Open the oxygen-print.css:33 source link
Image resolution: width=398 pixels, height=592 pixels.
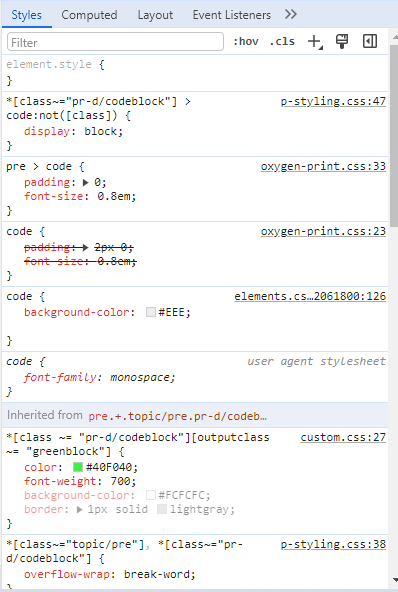pos(323,166)
